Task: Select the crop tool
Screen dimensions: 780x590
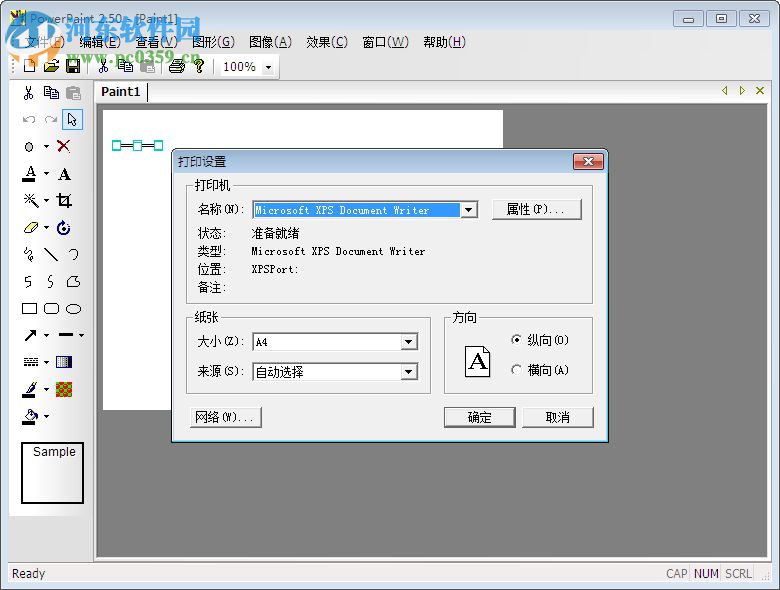Action: point(64,200)
